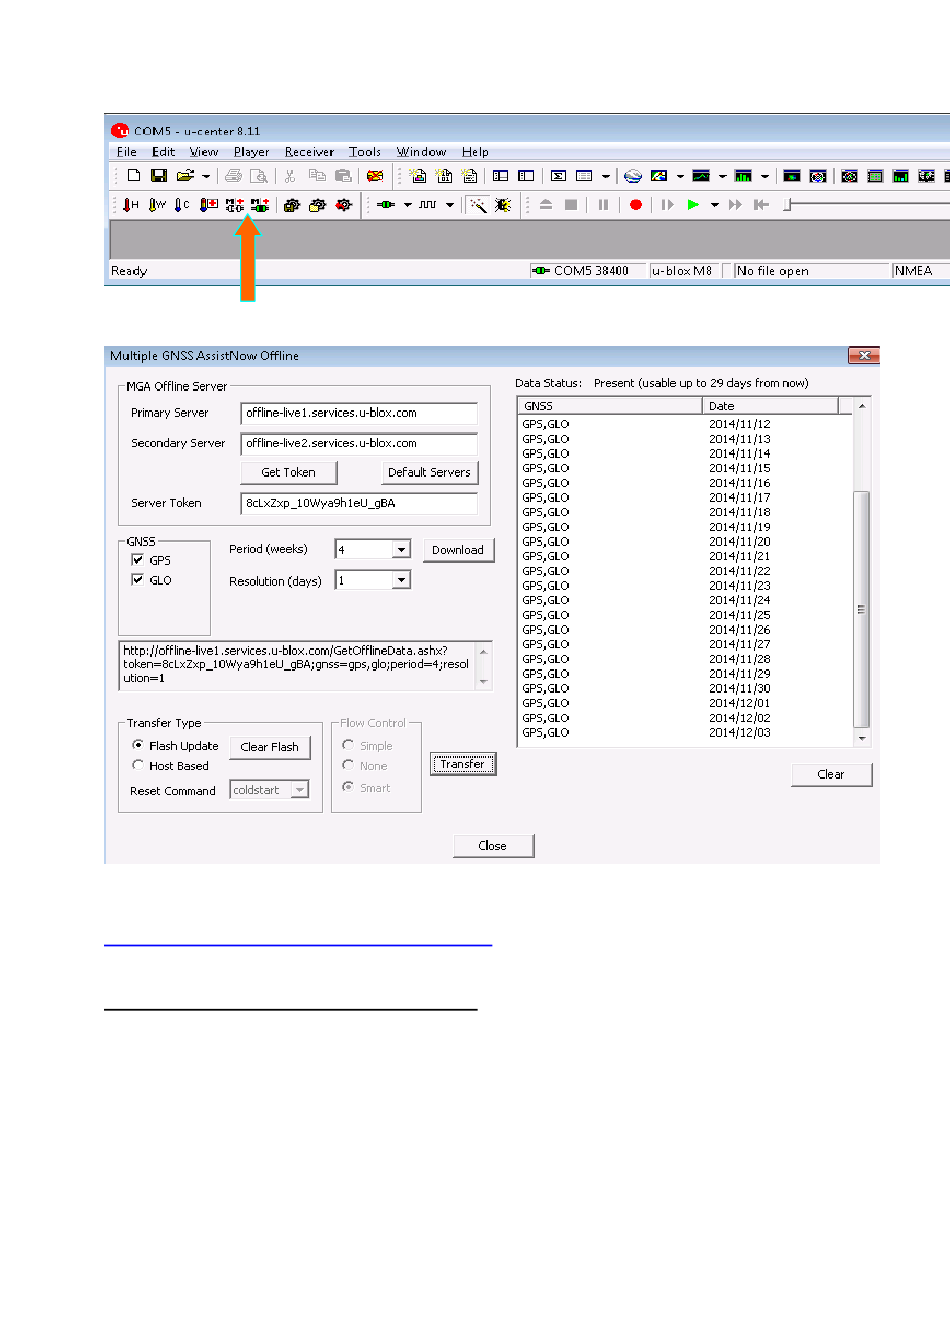The height and width of the screenshot is (1344, 950).
Task: Click the Warmstart (W) receiver icon
Action: [x=157, y=205]
